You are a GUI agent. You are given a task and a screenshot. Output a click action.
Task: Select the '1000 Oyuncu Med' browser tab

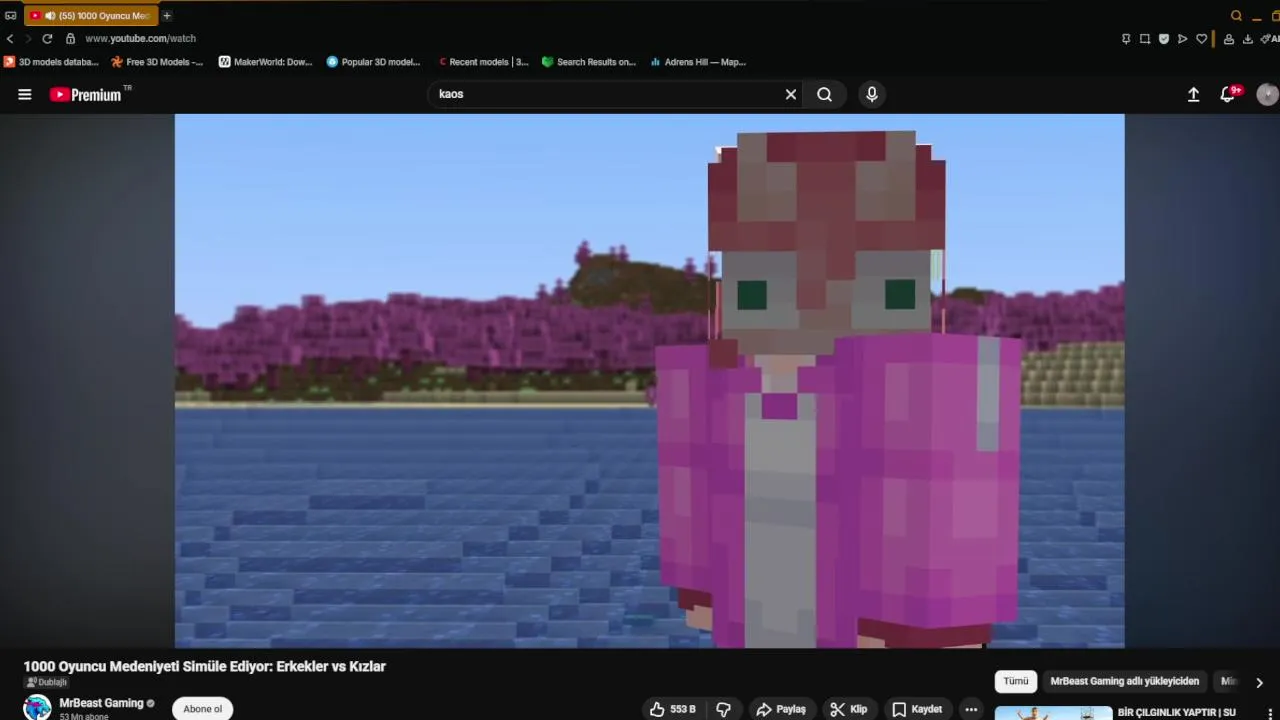pos(91,15)
